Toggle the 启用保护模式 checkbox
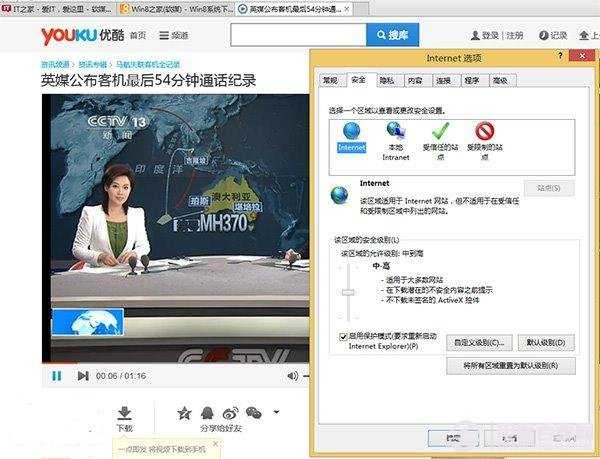Screen dimensions: 600x459 pos(343,337)
